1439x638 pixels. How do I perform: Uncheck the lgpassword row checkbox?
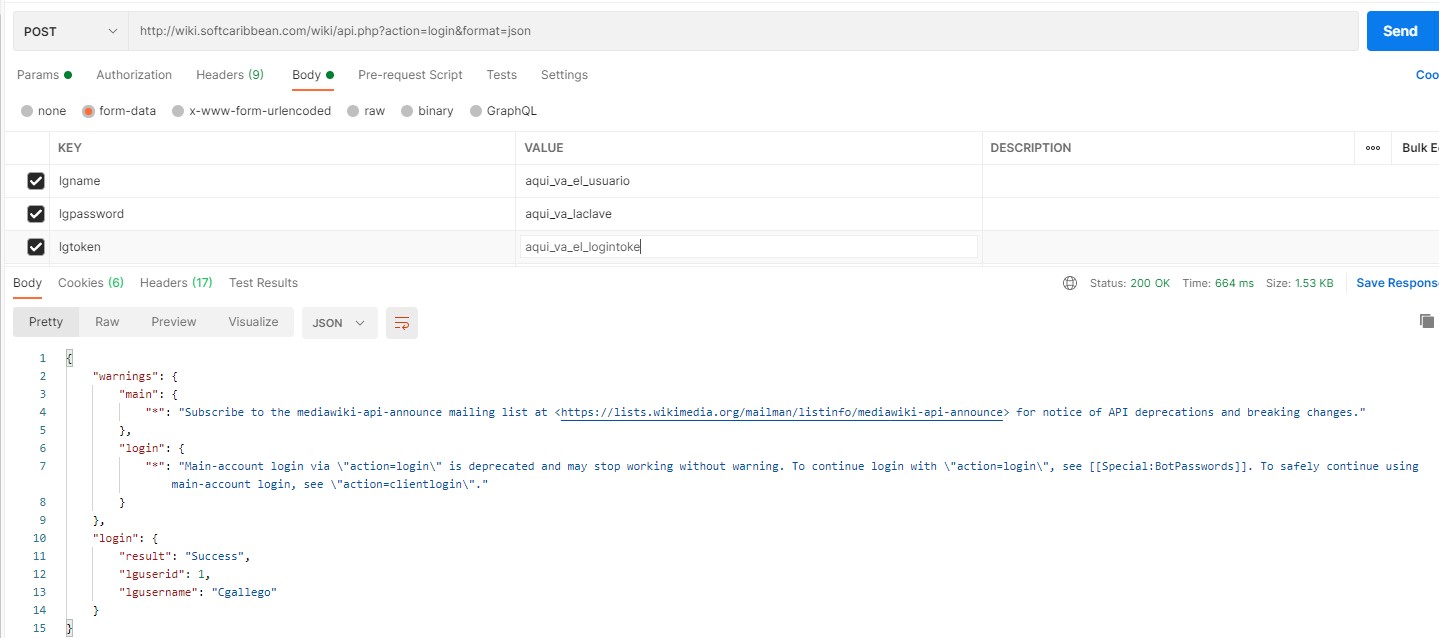pos(36,214)
